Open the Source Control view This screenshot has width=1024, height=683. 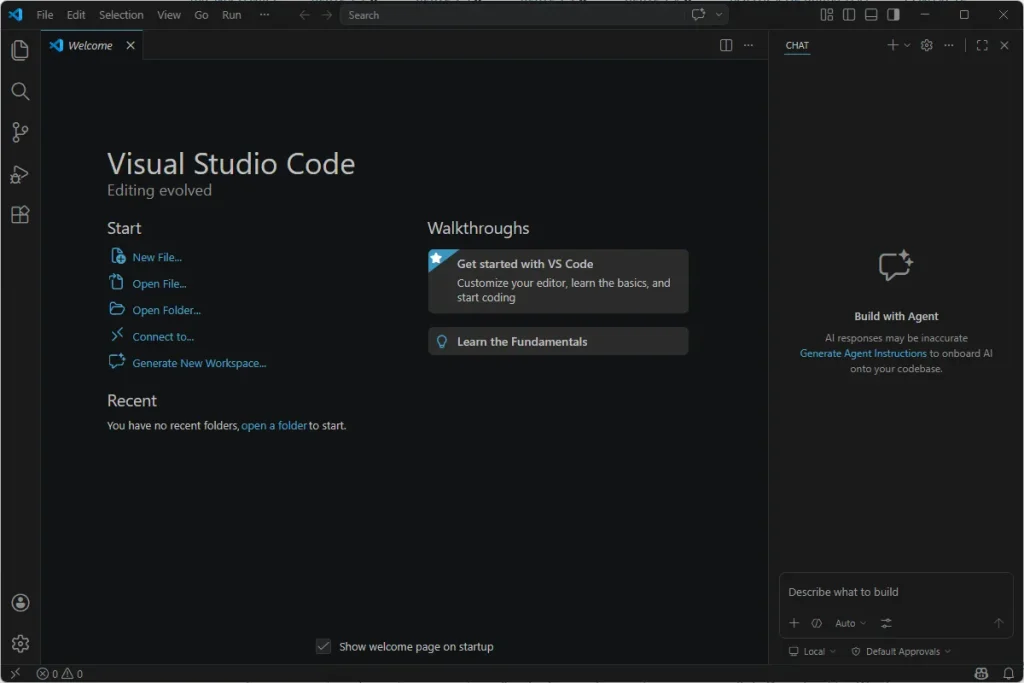tap(20, 132)
